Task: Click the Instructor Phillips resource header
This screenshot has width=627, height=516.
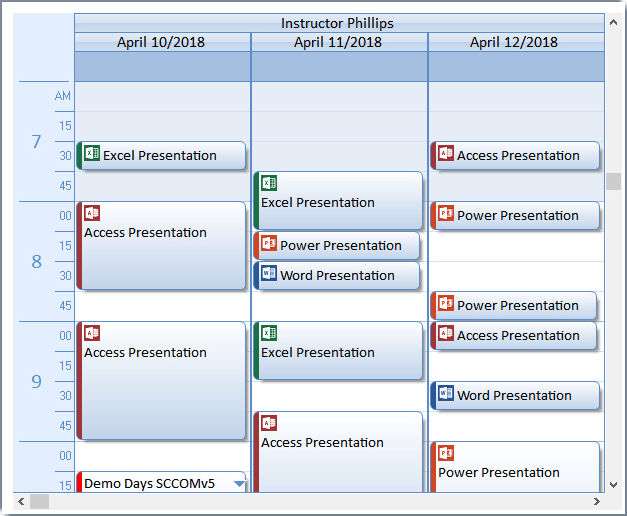Action: click(338, 23)
